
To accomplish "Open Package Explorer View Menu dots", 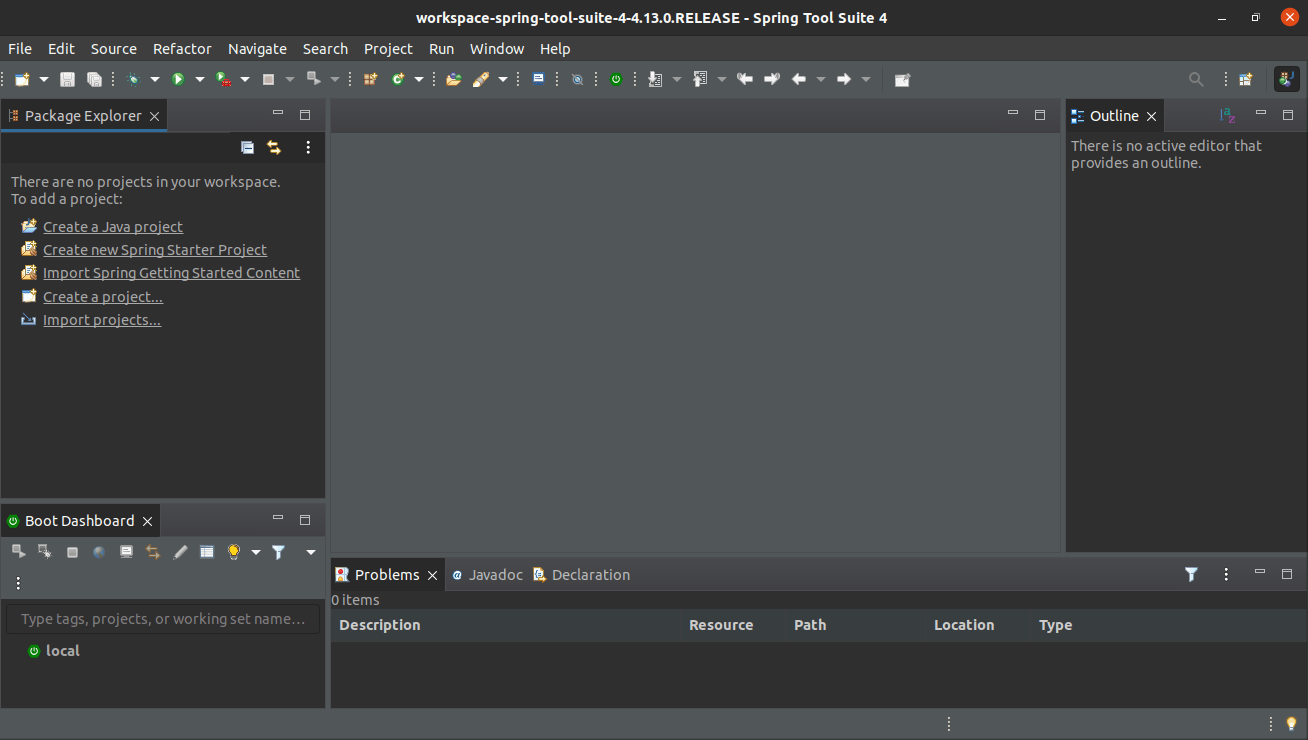I will click(x=308, y=148).
